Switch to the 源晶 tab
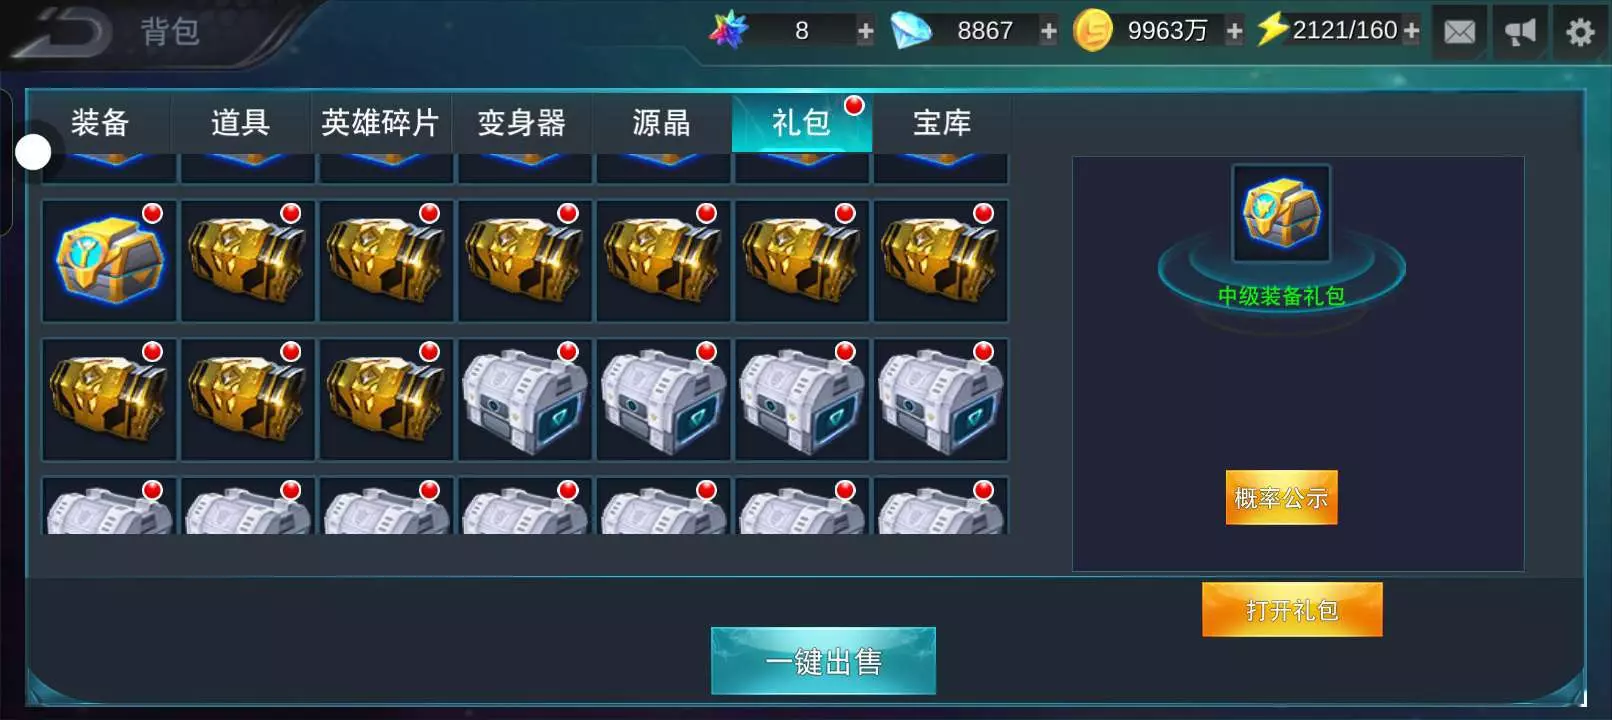 (661, 123)
